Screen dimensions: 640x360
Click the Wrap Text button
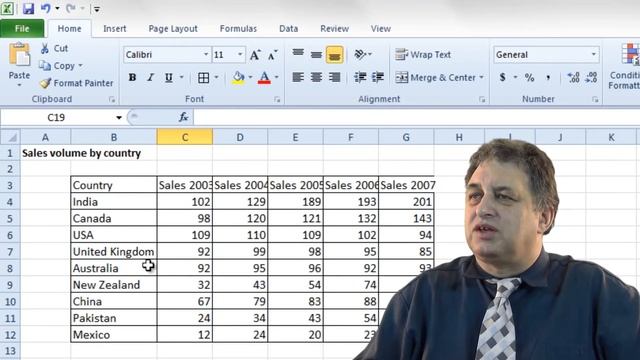(x=423, y=54)
